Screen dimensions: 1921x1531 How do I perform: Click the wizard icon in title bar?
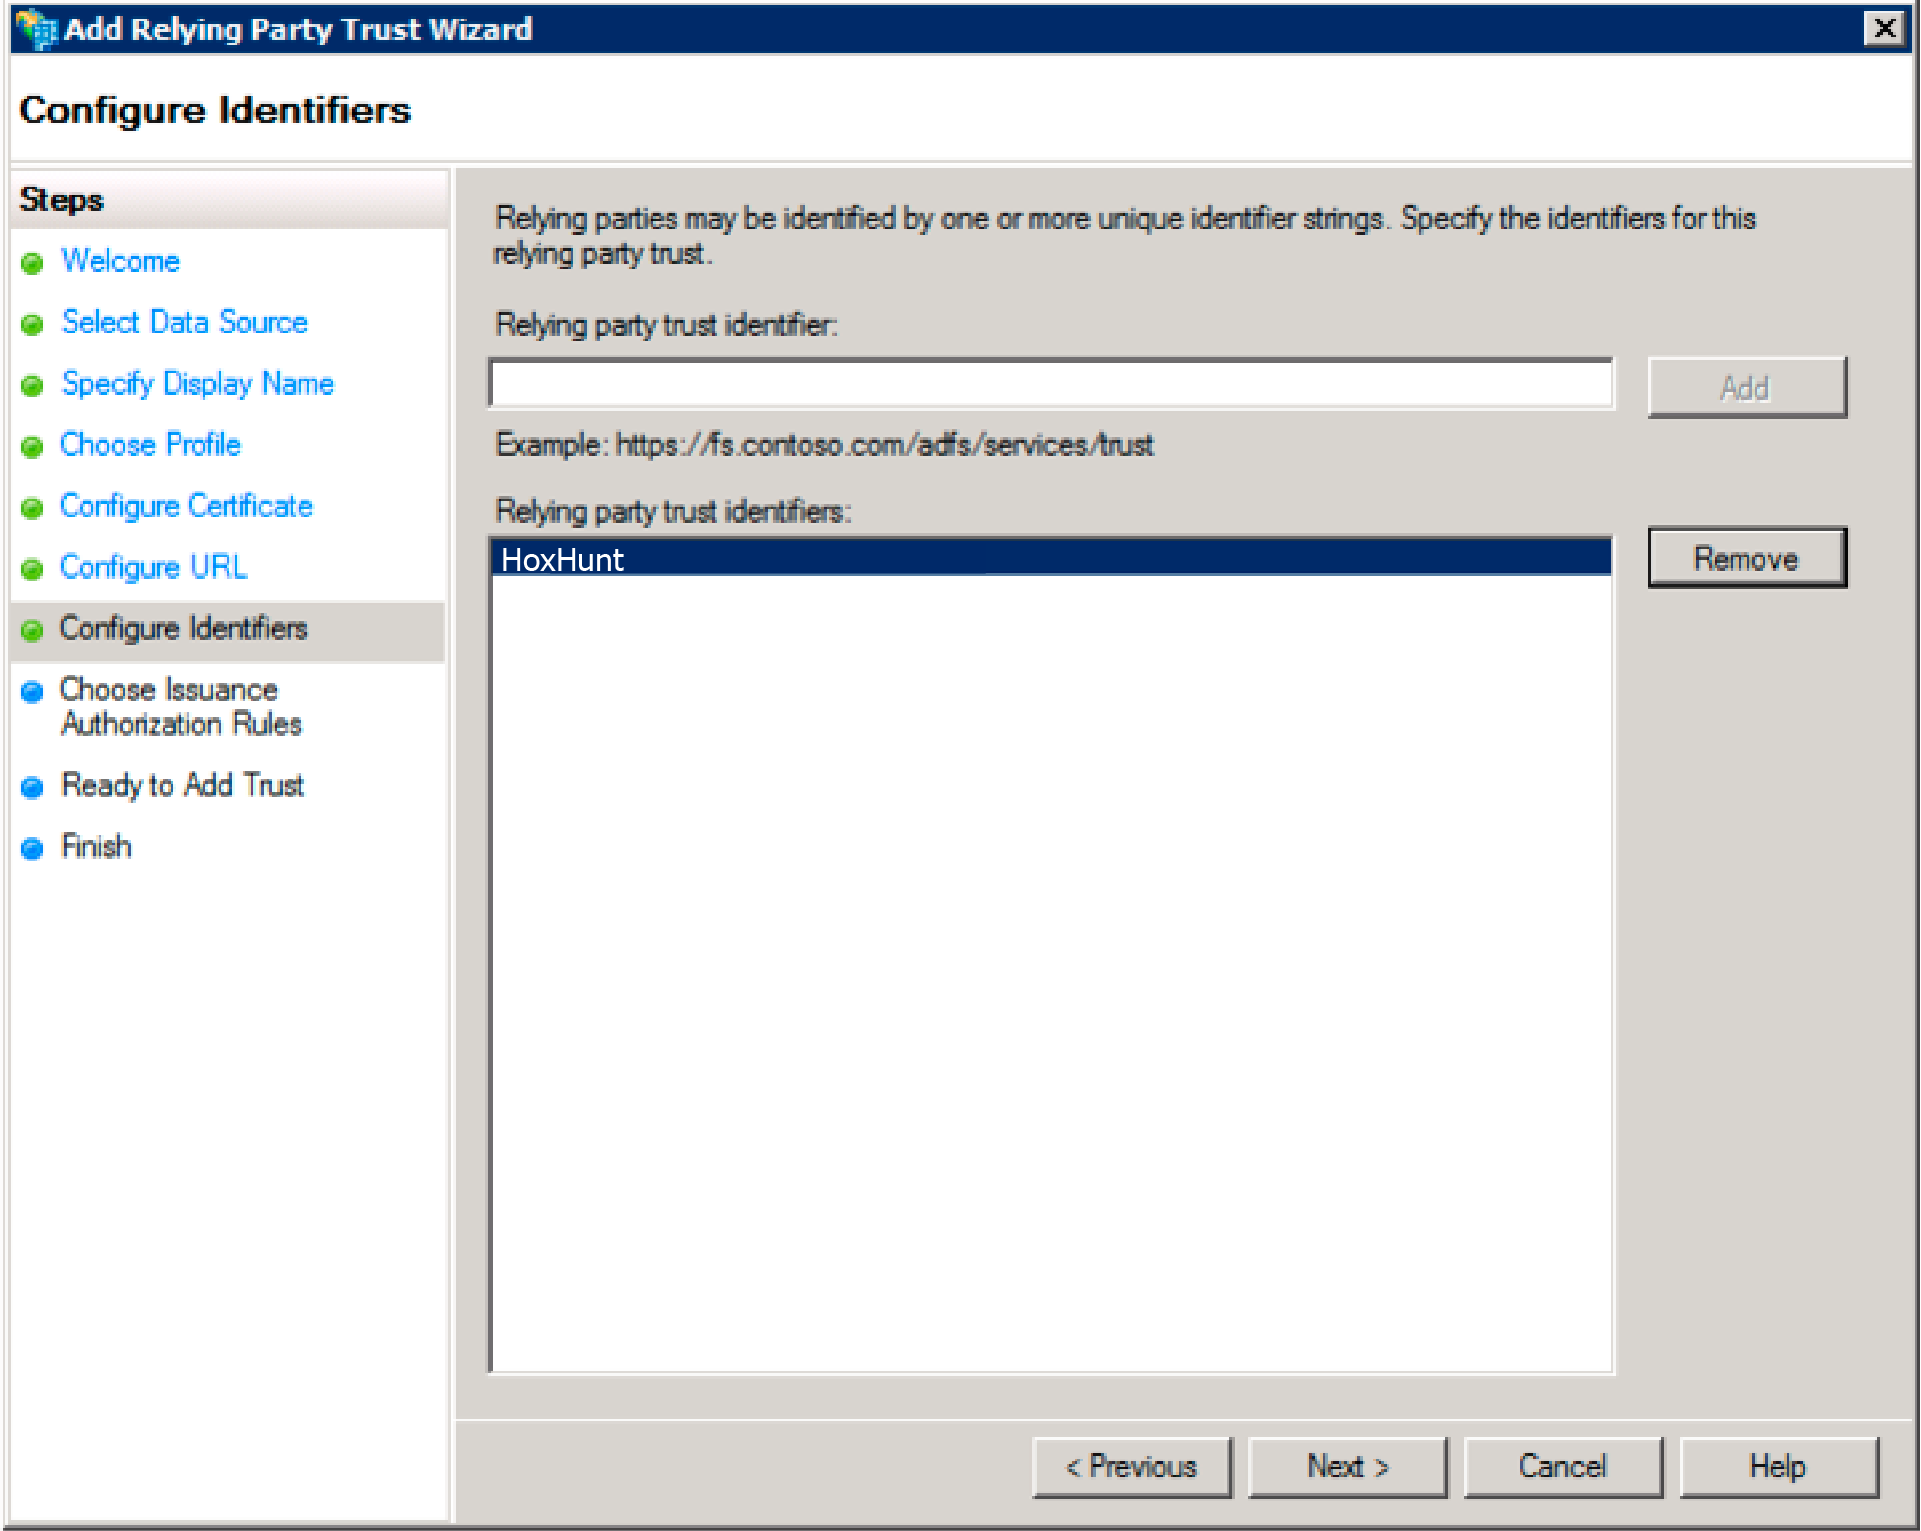36,28
